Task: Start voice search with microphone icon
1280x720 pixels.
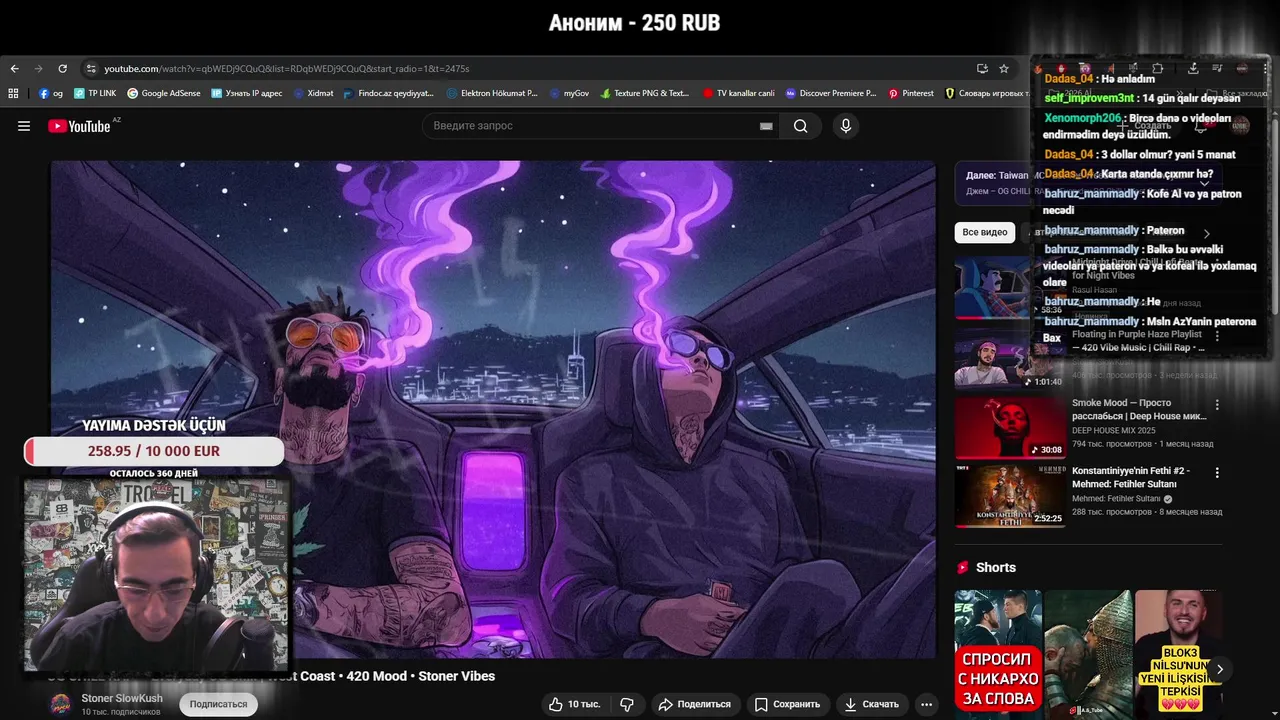Action: (846, 126)
